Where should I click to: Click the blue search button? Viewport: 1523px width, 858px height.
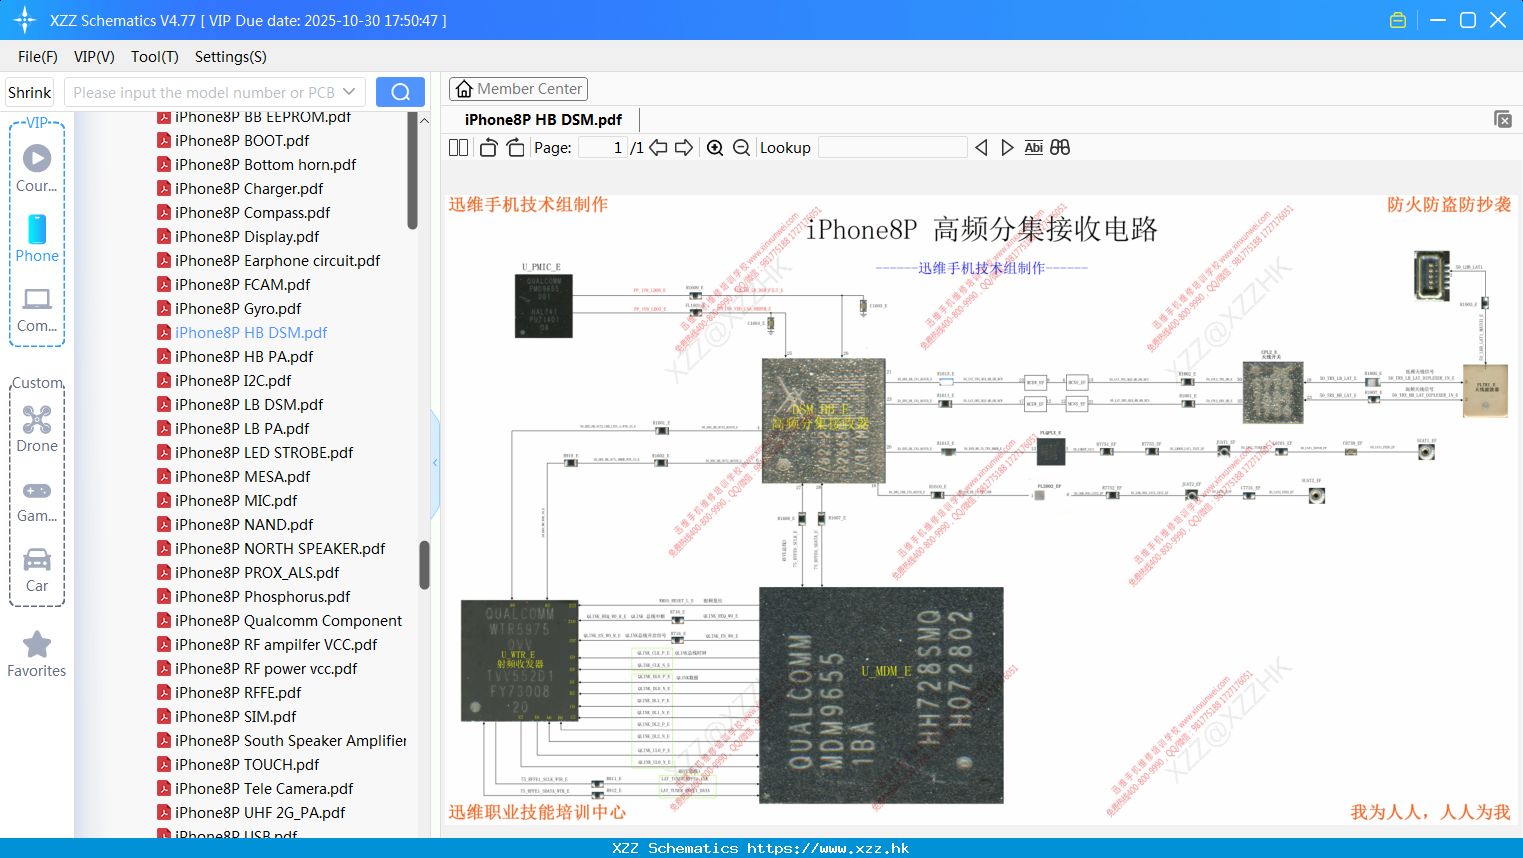[x=400, y=92]
